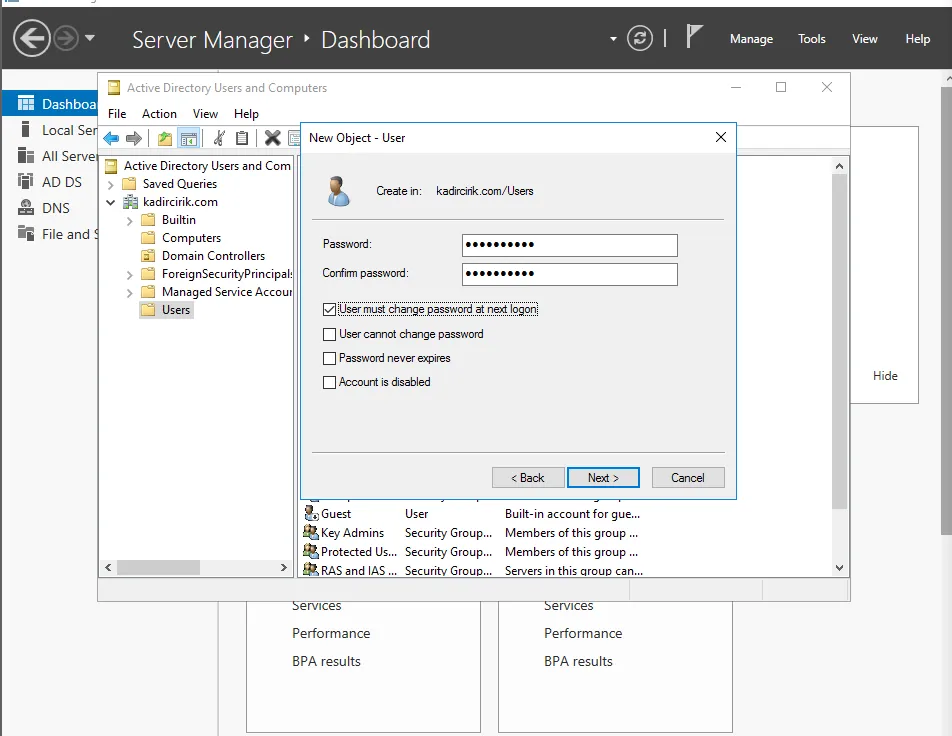Select the Guest user row
Viewport: 952px width, 736px height.
[x=472, y=514]
